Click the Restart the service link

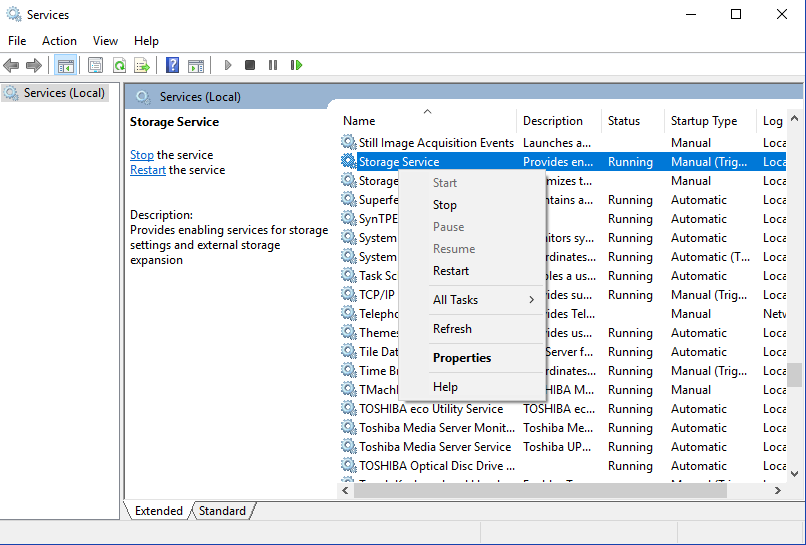click(x=148, y=170)
